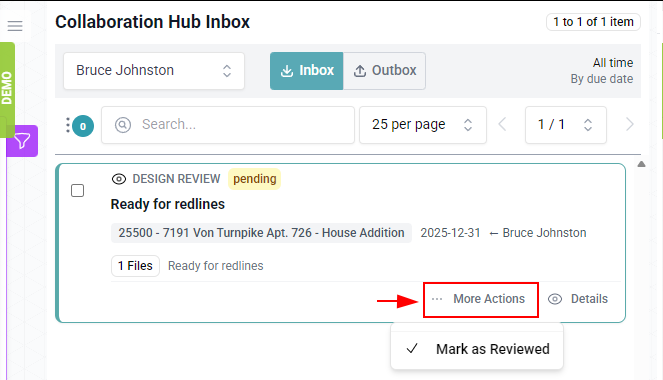The width and height of the screenshot is (663, 380).
Task: Click the green DEMO side tab
Action: 7,89
